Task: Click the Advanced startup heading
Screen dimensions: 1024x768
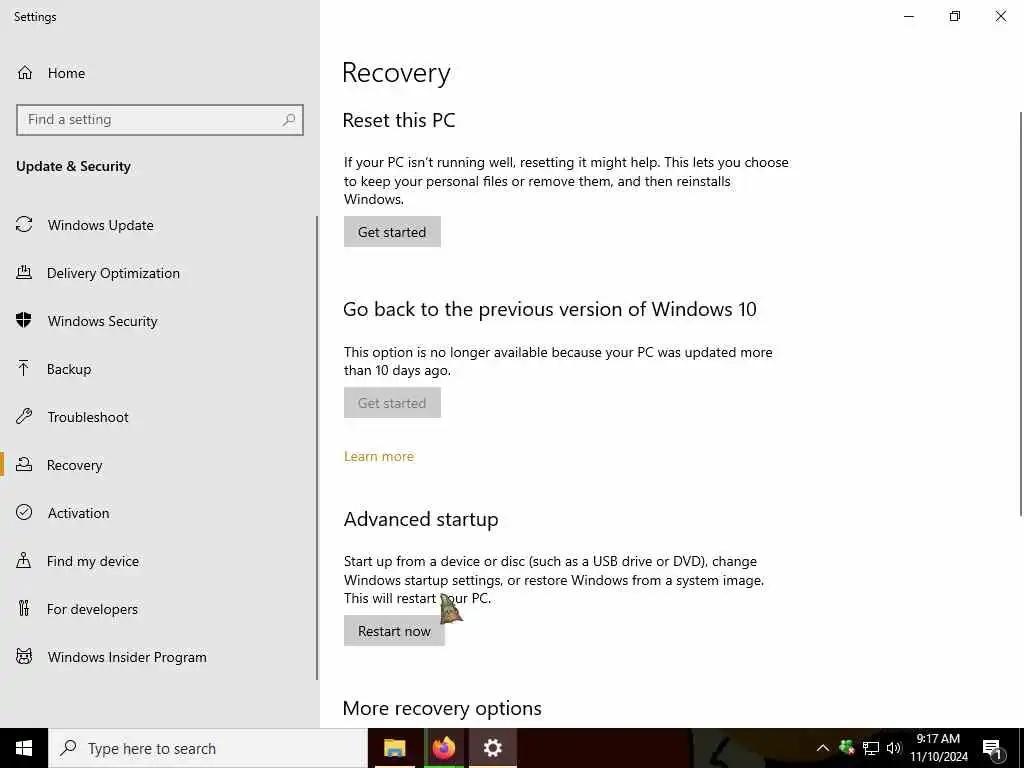Action: pyautogui.click(x=421, y=519)
